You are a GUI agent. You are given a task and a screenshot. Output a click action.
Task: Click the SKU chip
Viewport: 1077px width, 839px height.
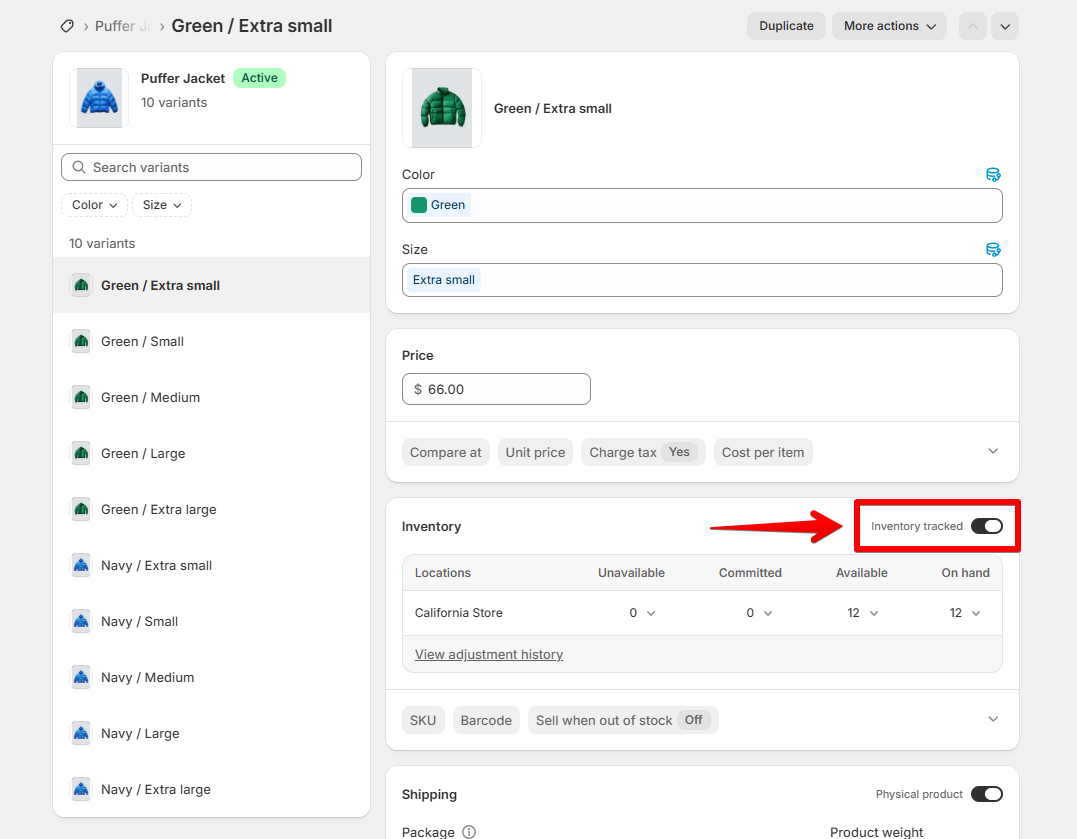point(423,720)
